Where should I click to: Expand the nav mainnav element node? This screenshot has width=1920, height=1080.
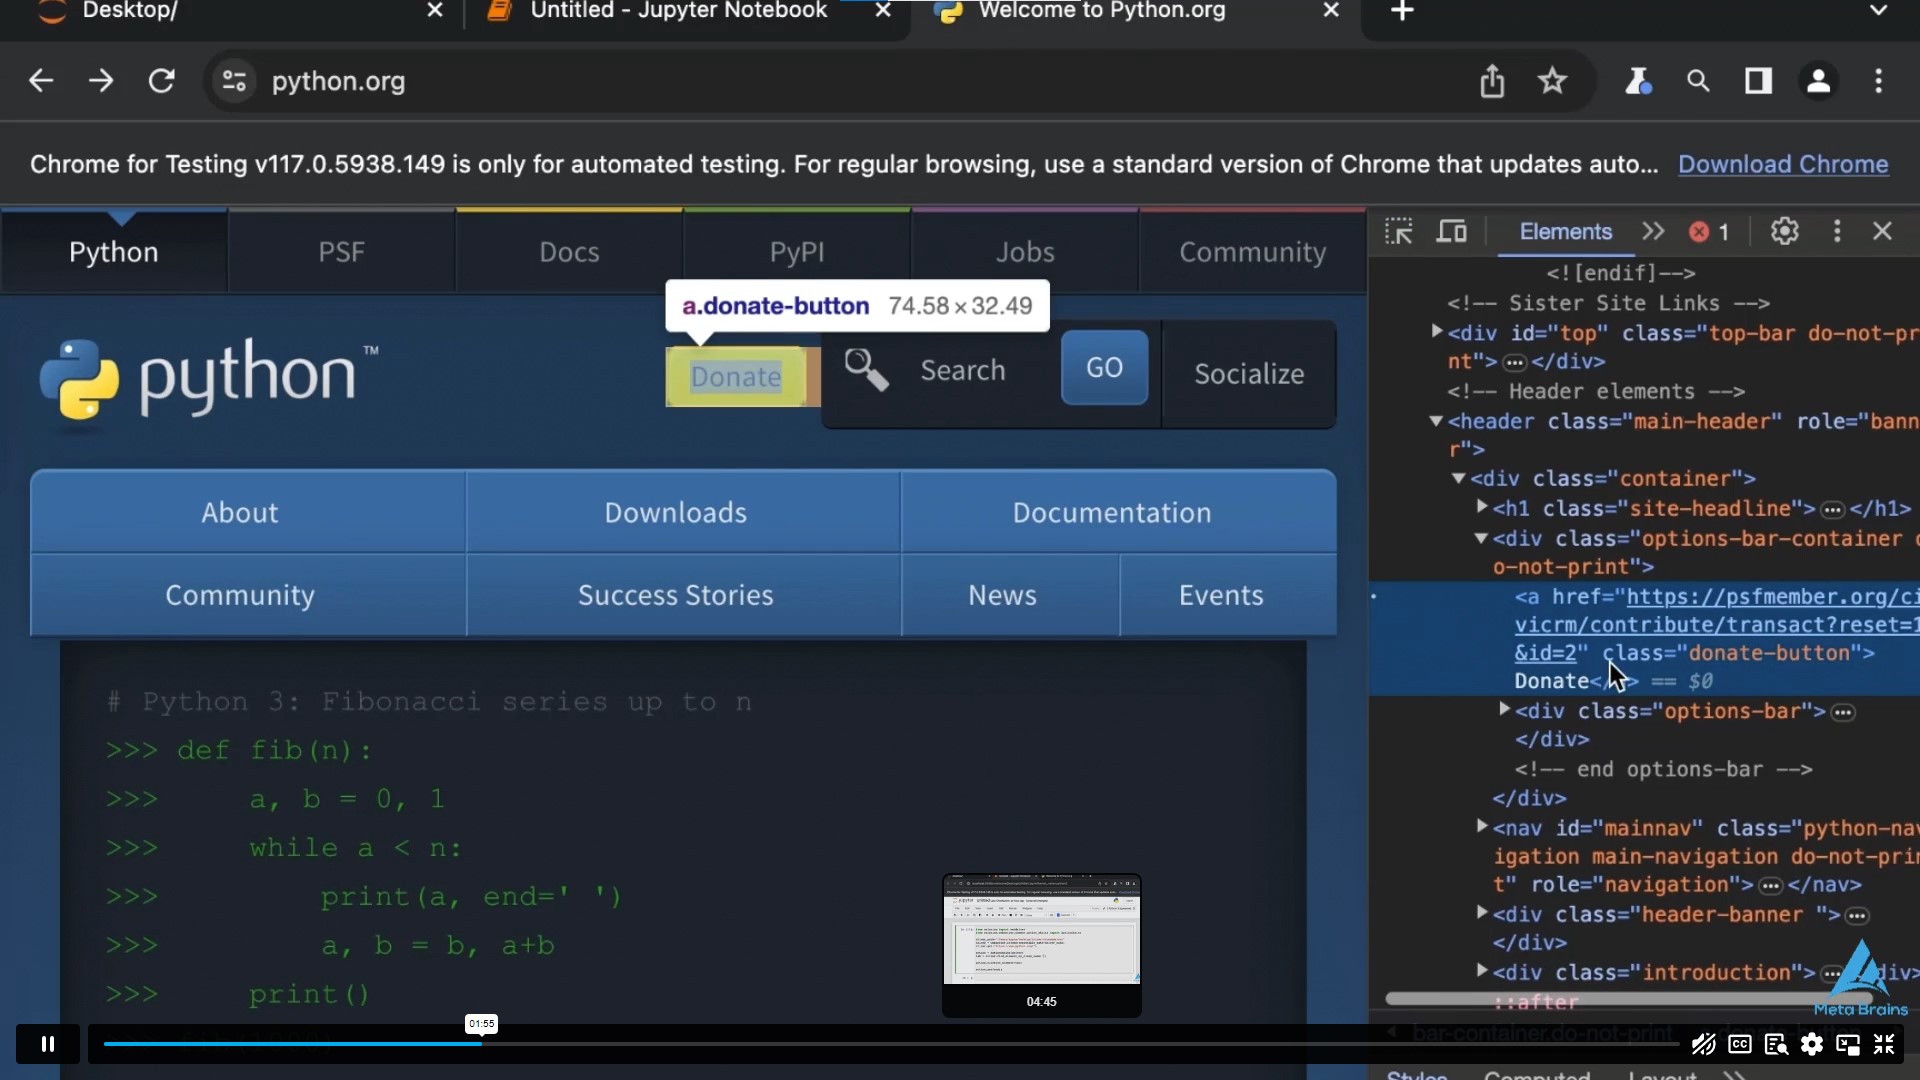[1482, 828]
